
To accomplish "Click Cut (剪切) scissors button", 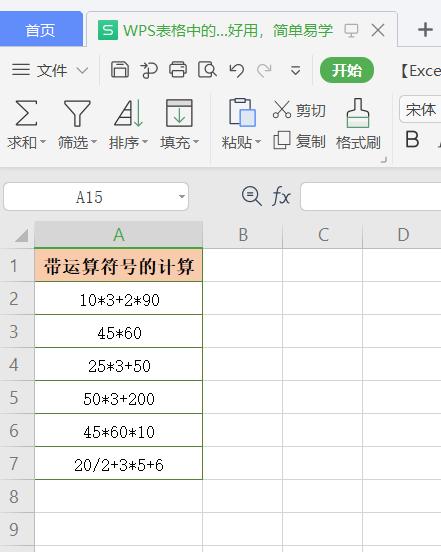I will pos(299,110).
